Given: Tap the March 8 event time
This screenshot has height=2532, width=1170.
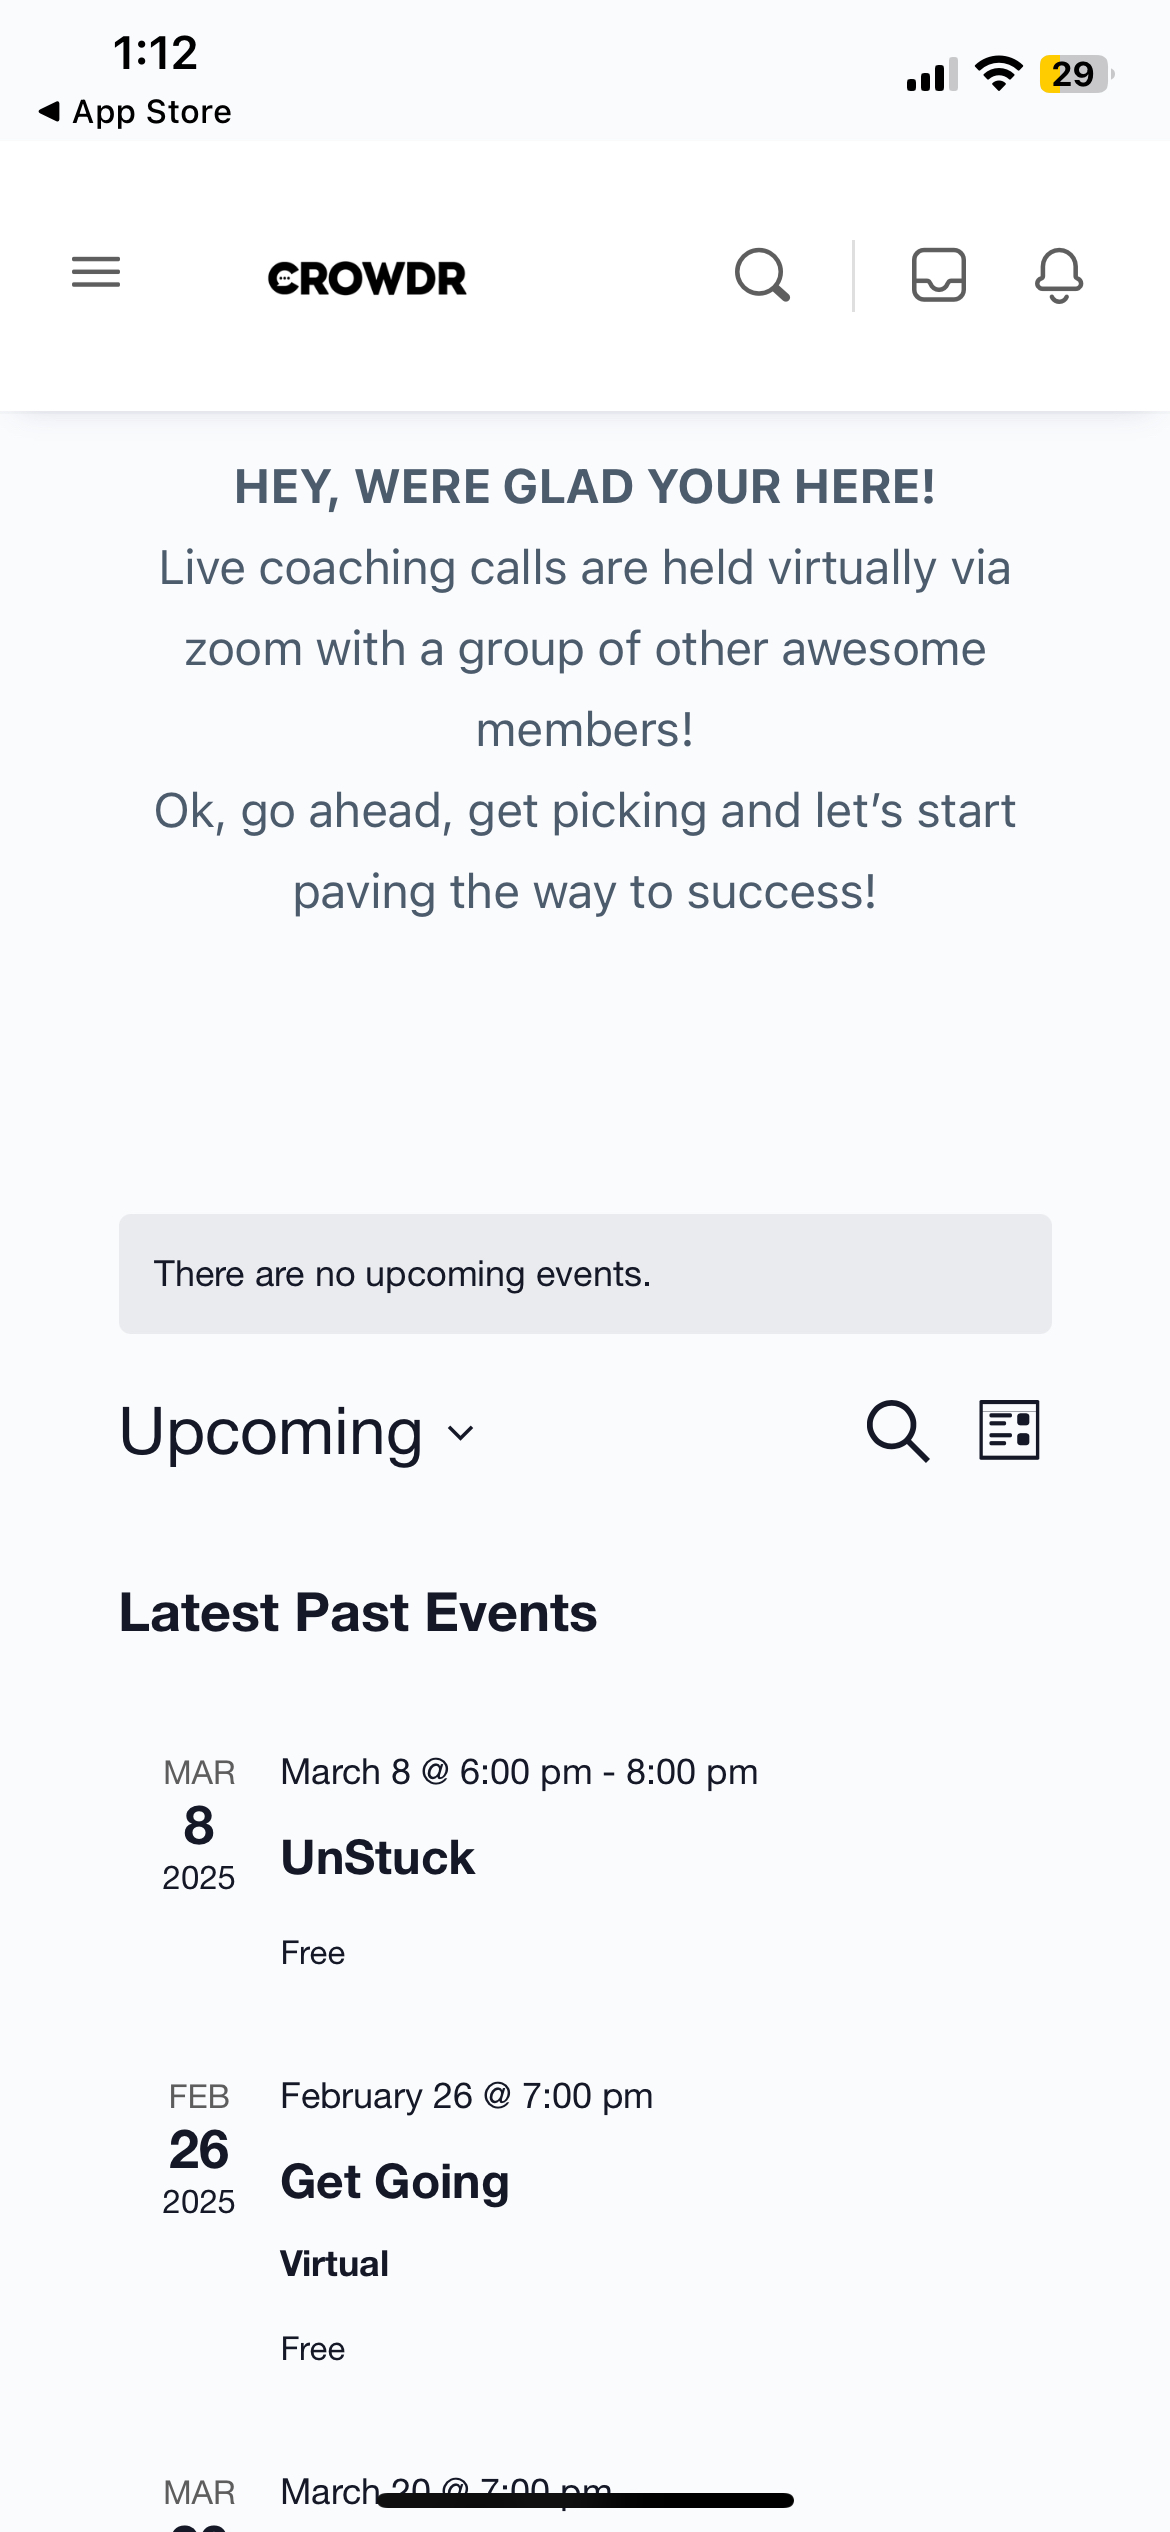Looking at the screenshot, I should pyautogui.click(x=519, y=1772).
